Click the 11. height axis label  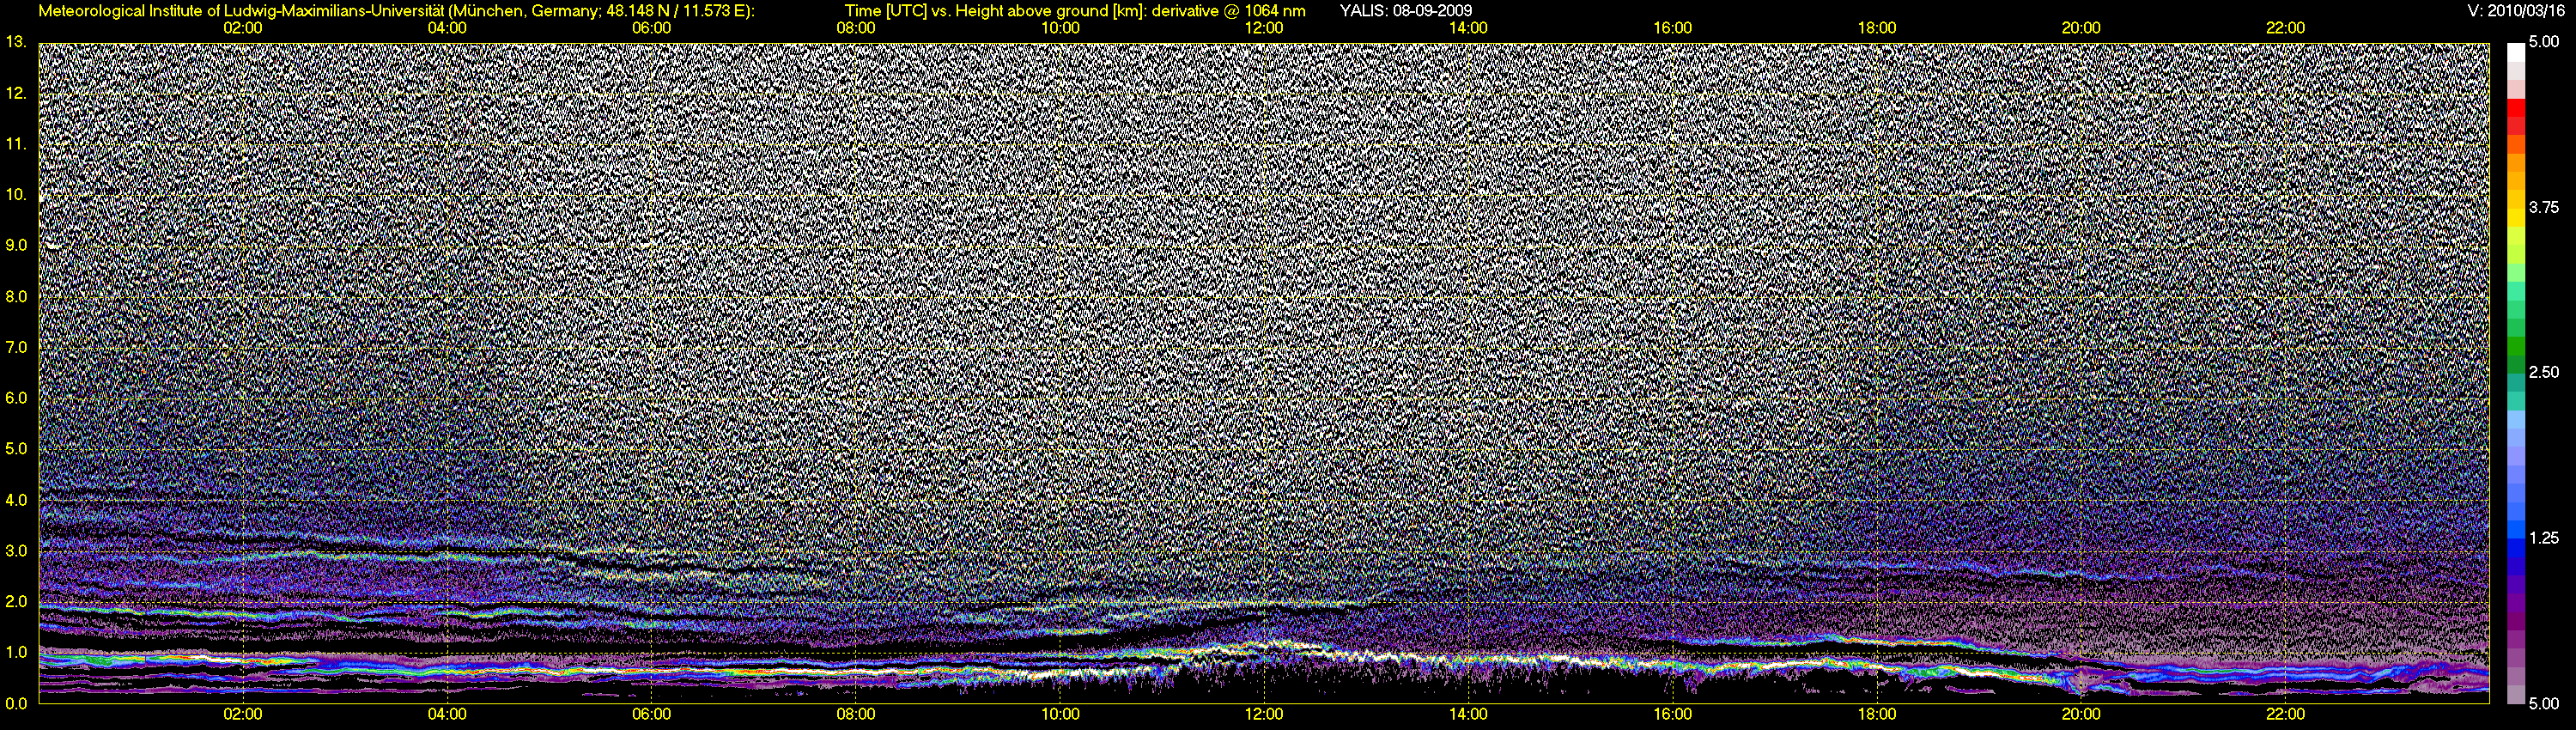(x=15, y=144)
